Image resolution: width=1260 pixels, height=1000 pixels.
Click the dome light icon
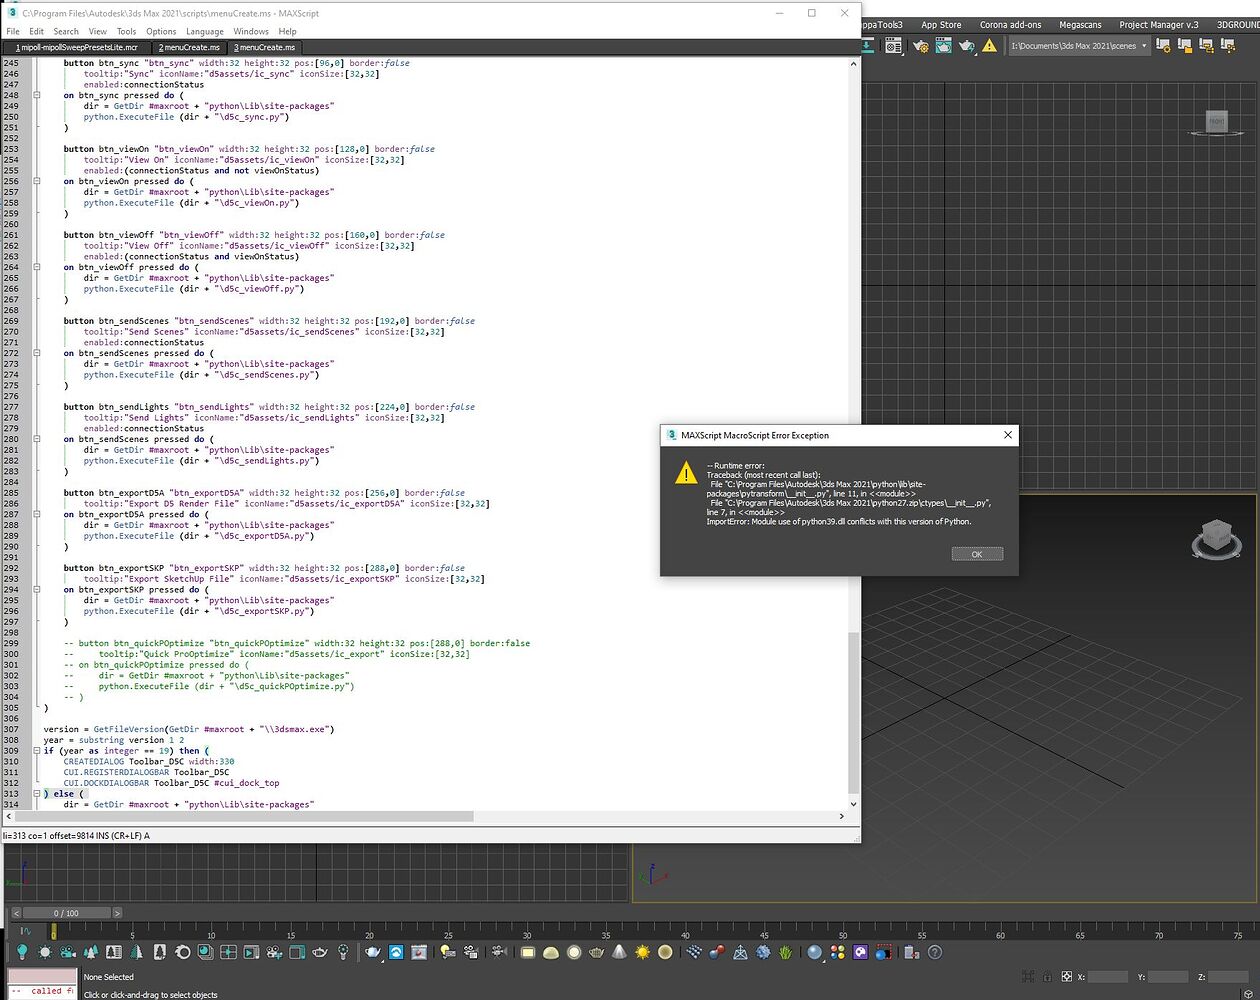tap(551, 952)
